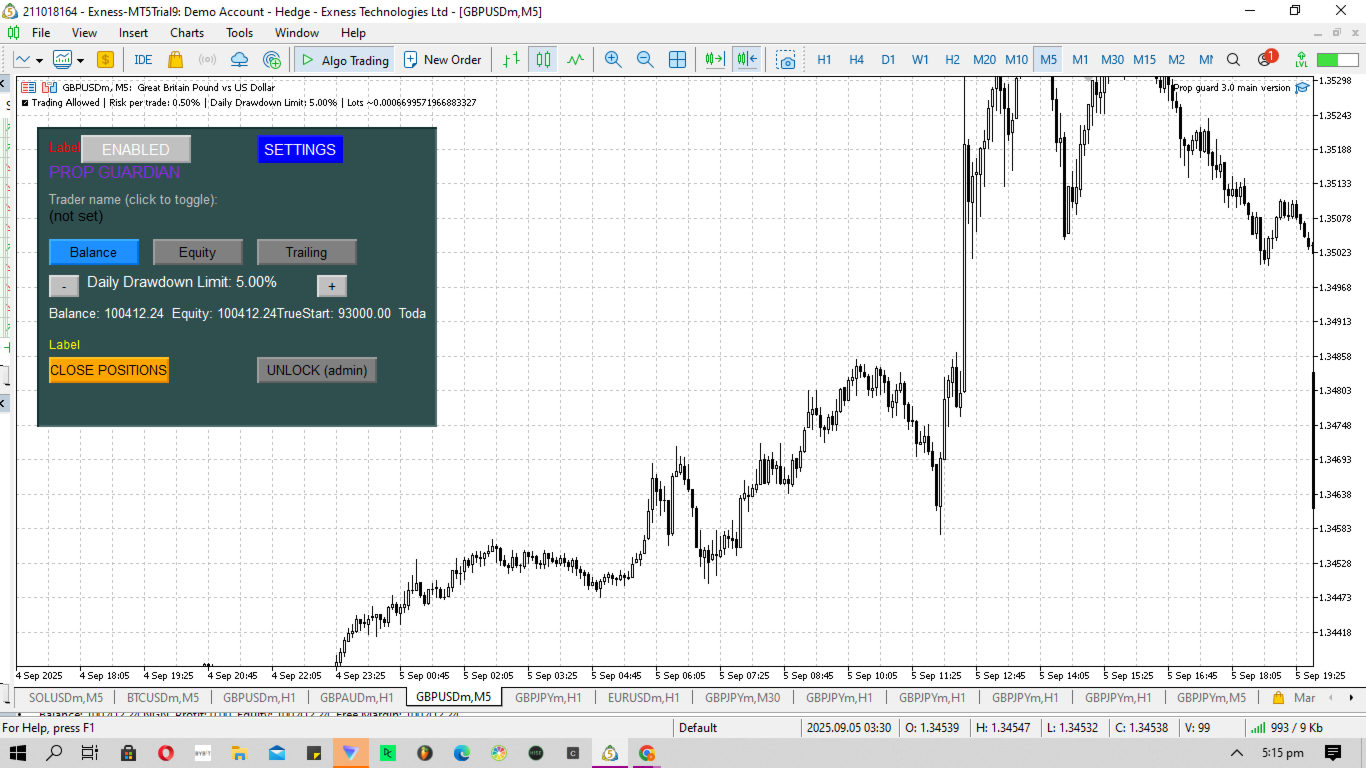Viewport: 1366px width, 768px height.
Task: Open the Windows notification center
Action: 1333,752
